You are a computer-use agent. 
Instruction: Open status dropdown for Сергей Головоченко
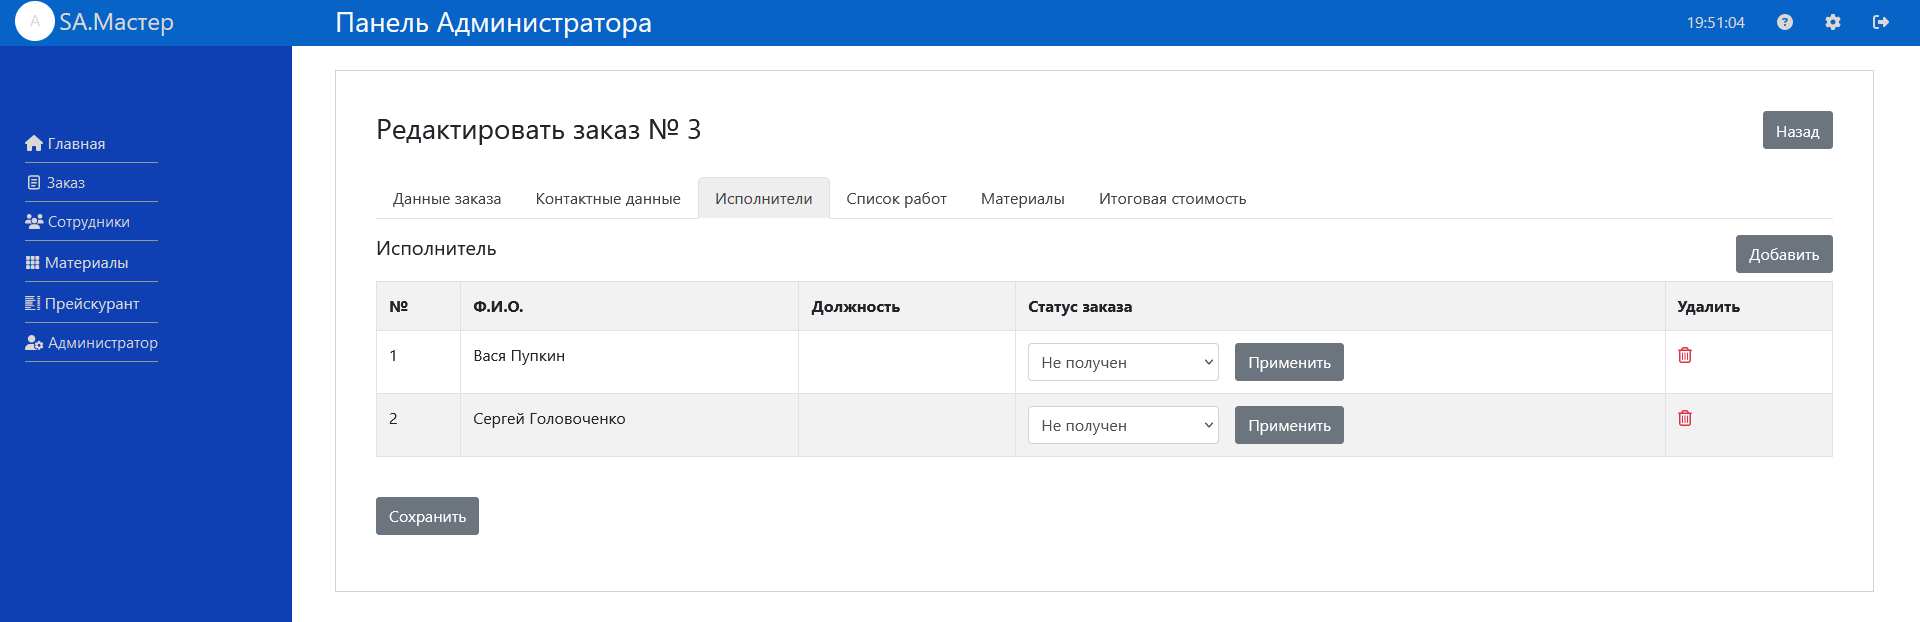1123,425
